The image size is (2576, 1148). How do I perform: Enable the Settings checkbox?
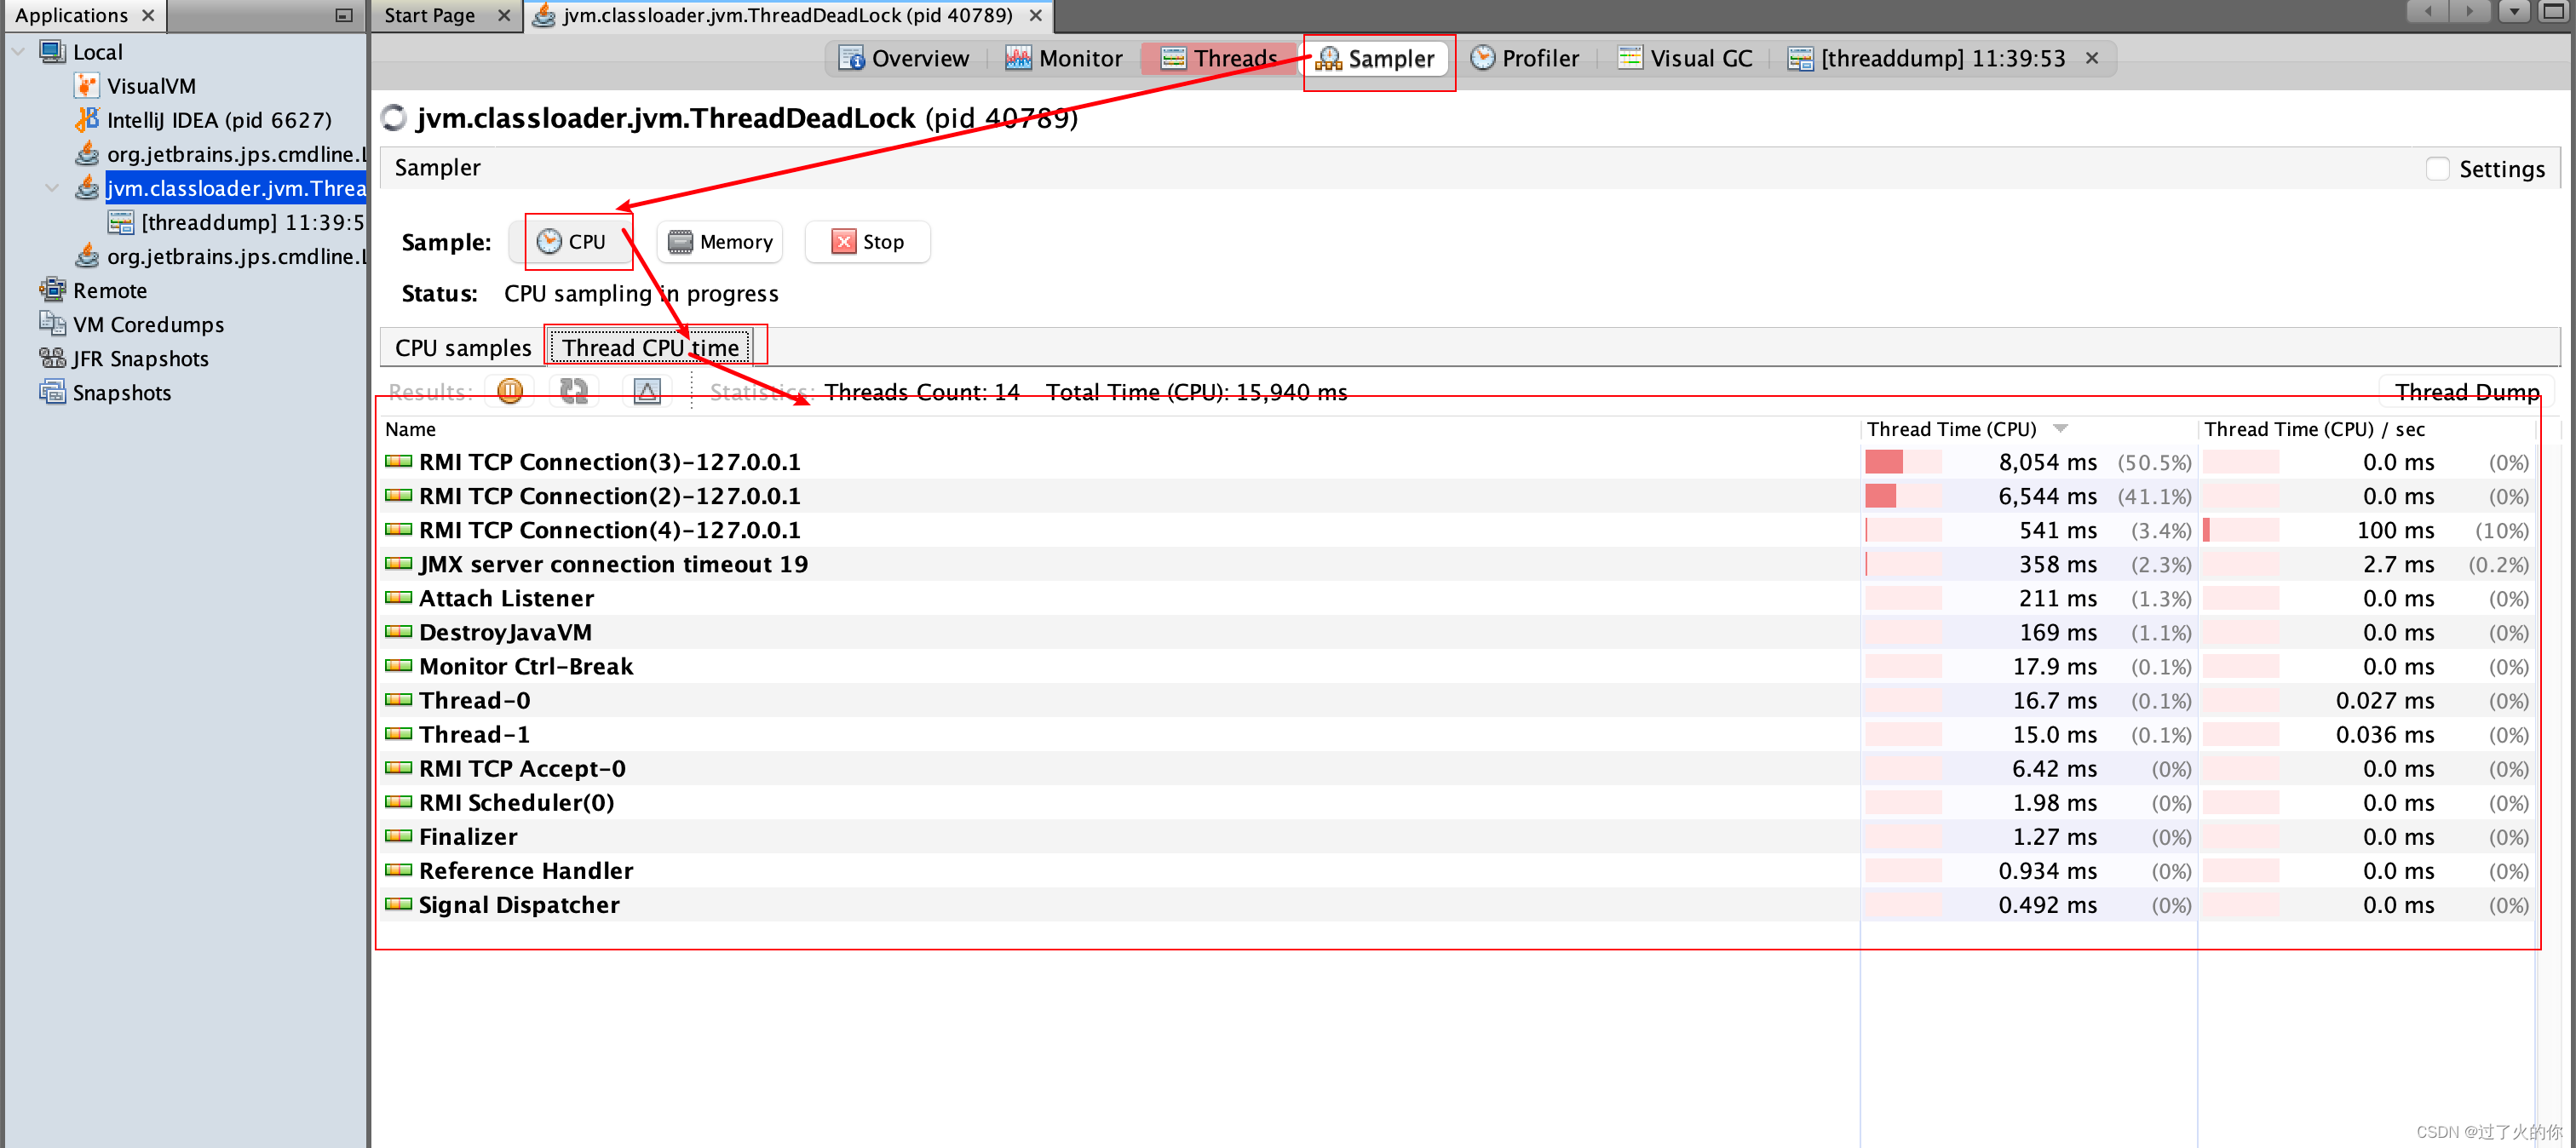click(2437, 169)
